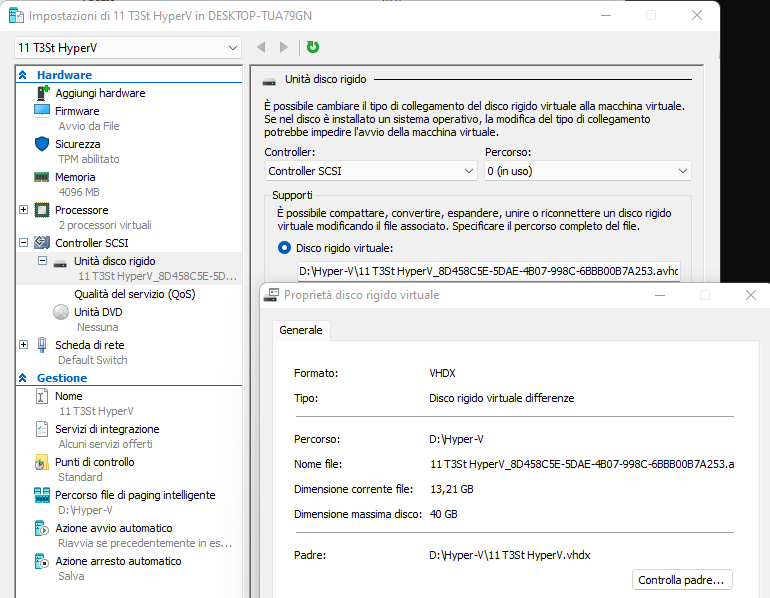Click the Sicurezza shield icon
The height and width of the screenshot is (598, 770).
[x=42, y=144]
